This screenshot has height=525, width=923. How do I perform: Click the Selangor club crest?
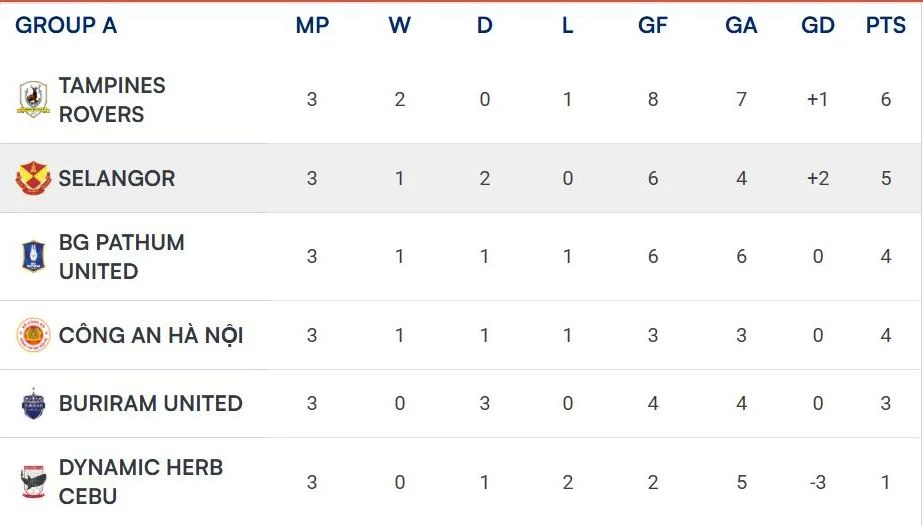(33, 179)
